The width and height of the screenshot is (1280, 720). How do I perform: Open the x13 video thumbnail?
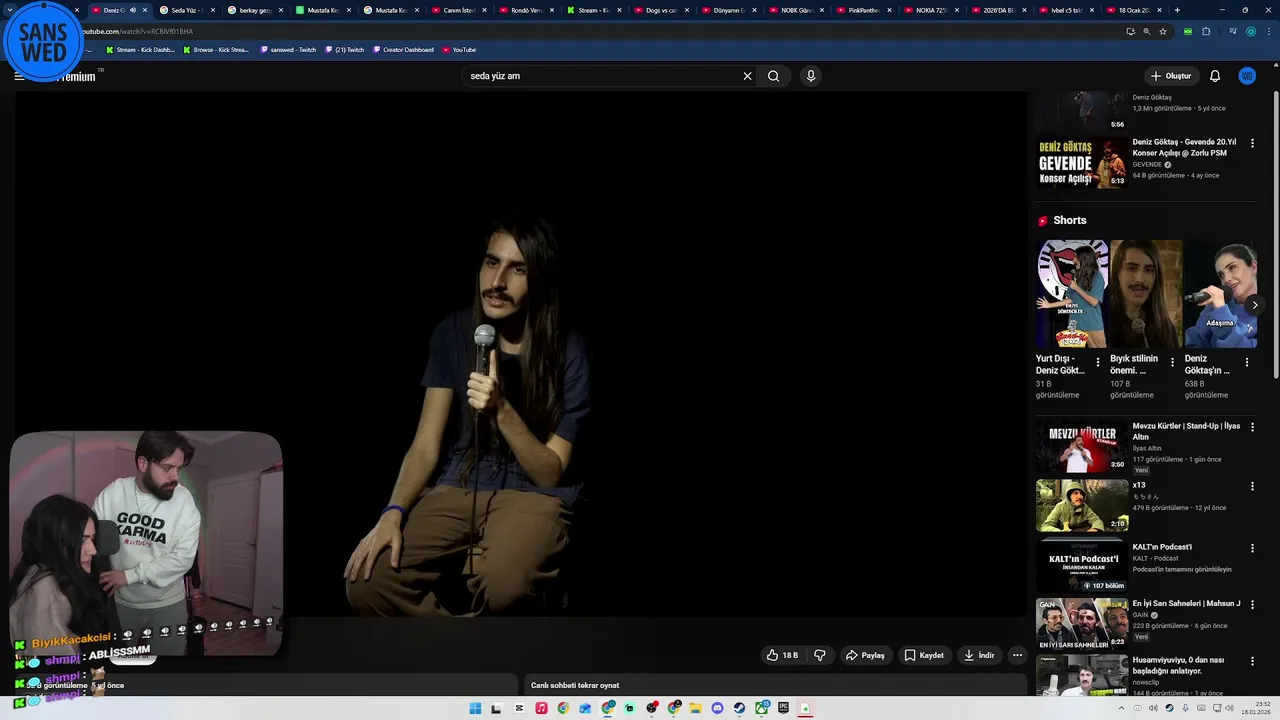click(1081, 505)
